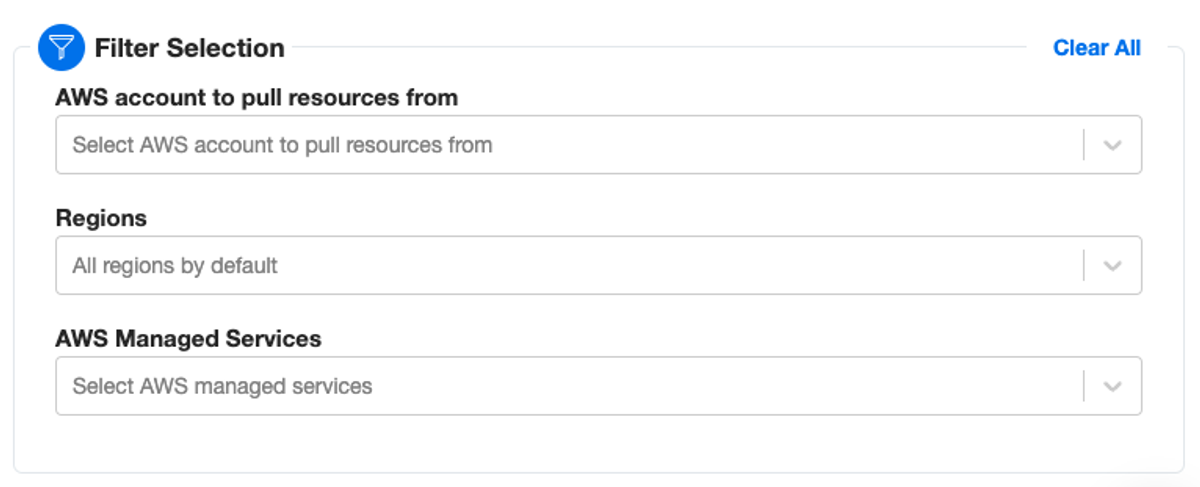Click the 'AWS account to pull resources from' label
Image resolution: width=1200 pixels, height=487 pixels.
[257, 98]
